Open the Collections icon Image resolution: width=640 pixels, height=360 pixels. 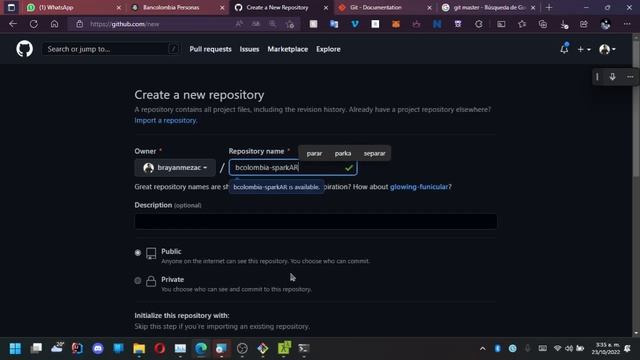(543, 24)
